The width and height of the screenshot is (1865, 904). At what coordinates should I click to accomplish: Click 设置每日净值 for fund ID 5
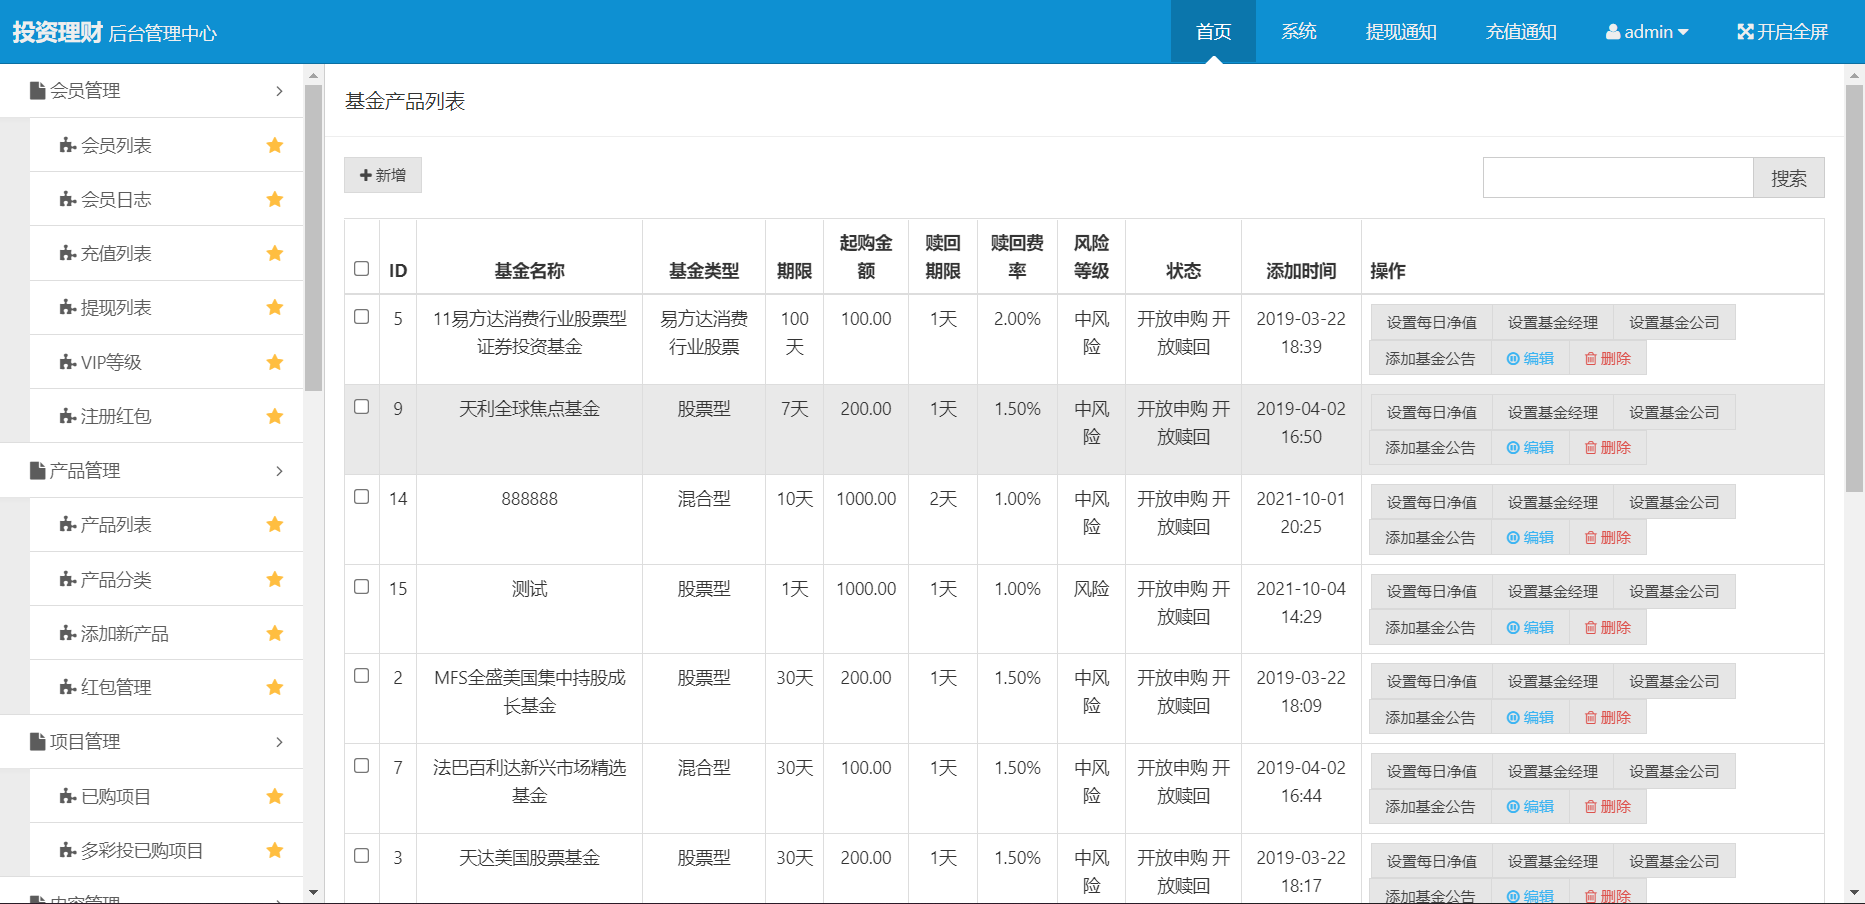[1431, 323]
